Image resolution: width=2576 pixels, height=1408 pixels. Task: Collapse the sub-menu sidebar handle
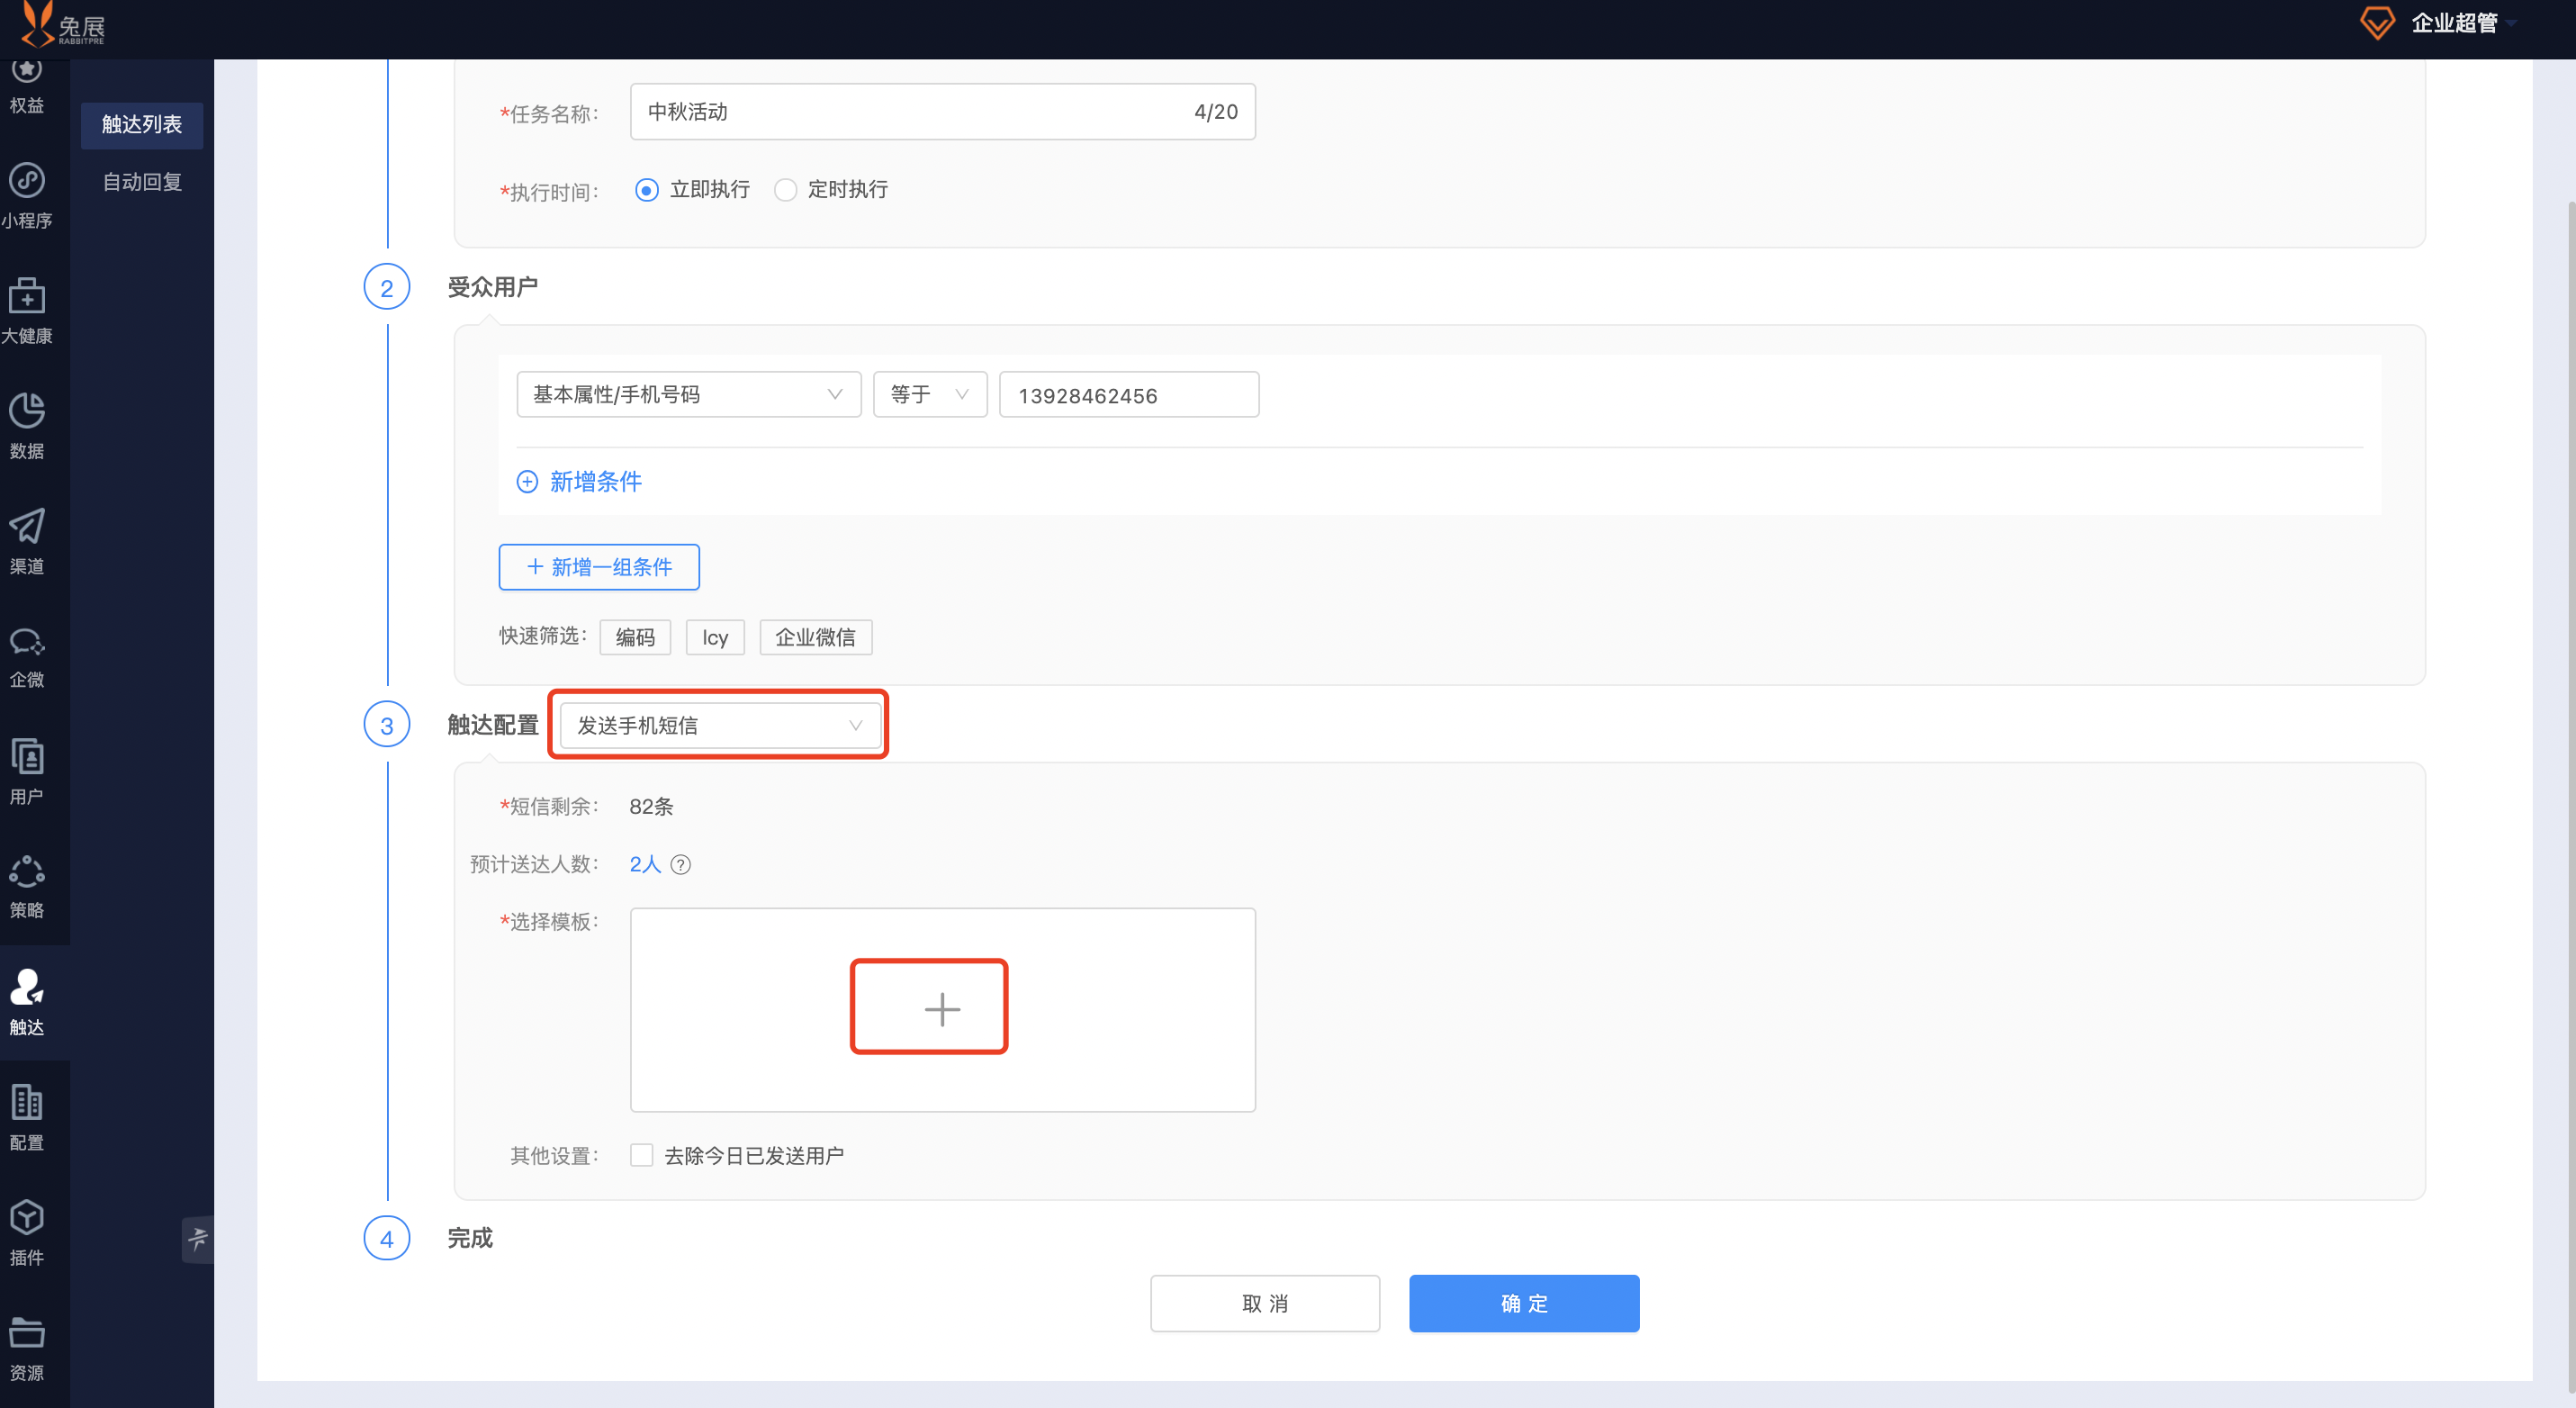198,1239
